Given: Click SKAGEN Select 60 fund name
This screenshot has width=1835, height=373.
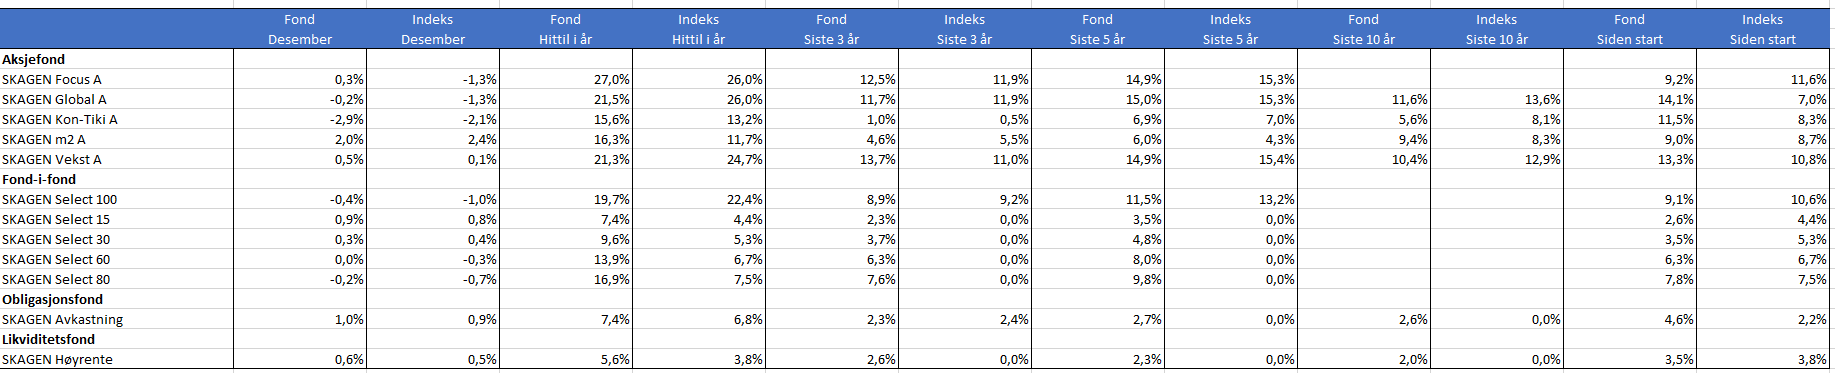Looking at the screenshot, I should pos(56,259).
